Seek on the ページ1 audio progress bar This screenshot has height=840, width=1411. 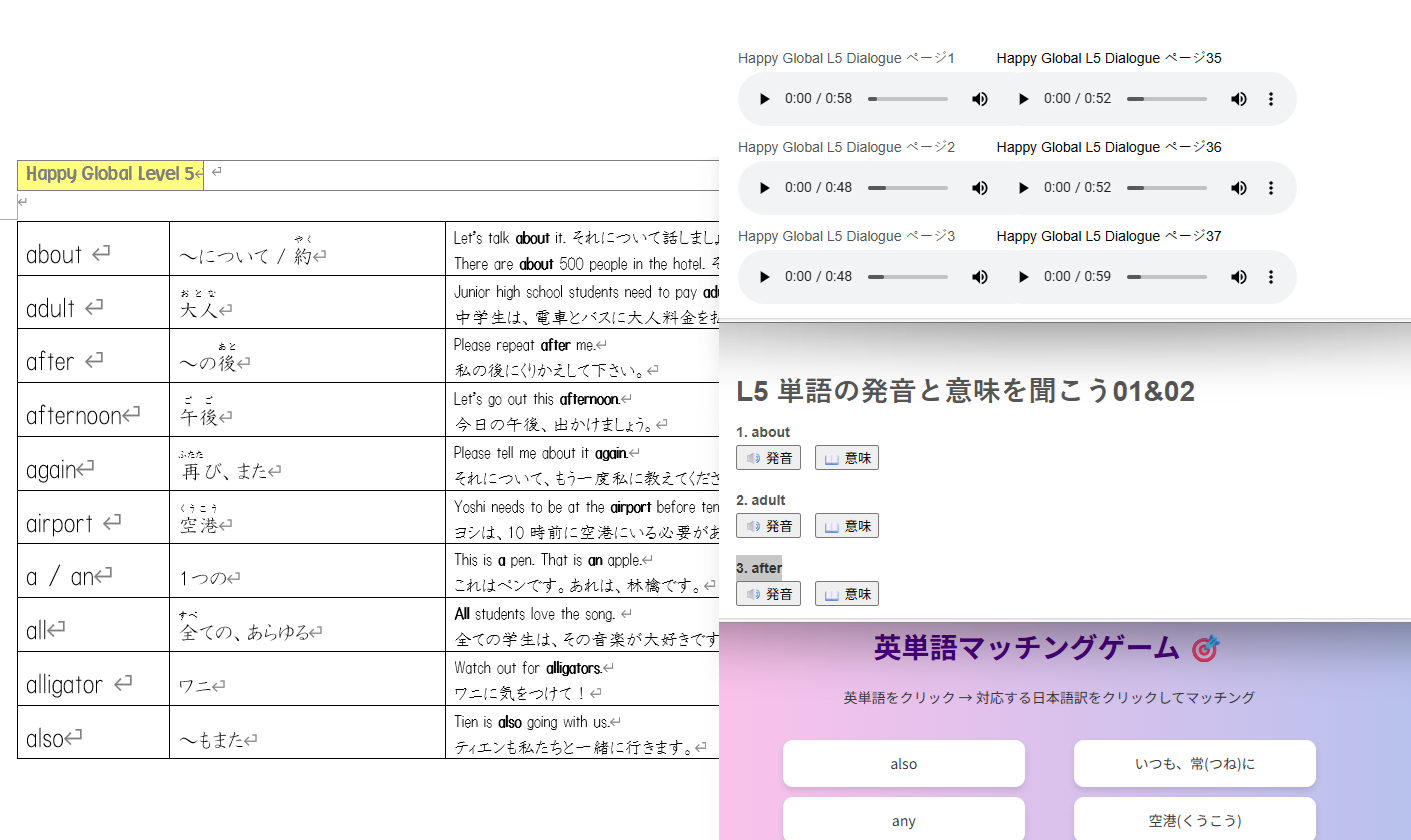pyautogui.click(x=908, y=99)
